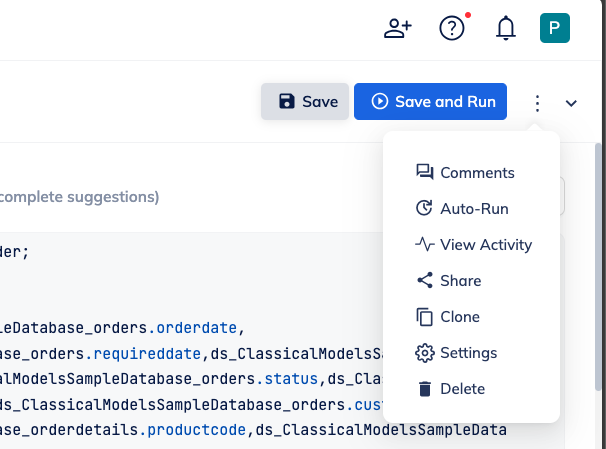Toggle the three-dot more options menu
606x449 pixels.
[x=537, y=103]
